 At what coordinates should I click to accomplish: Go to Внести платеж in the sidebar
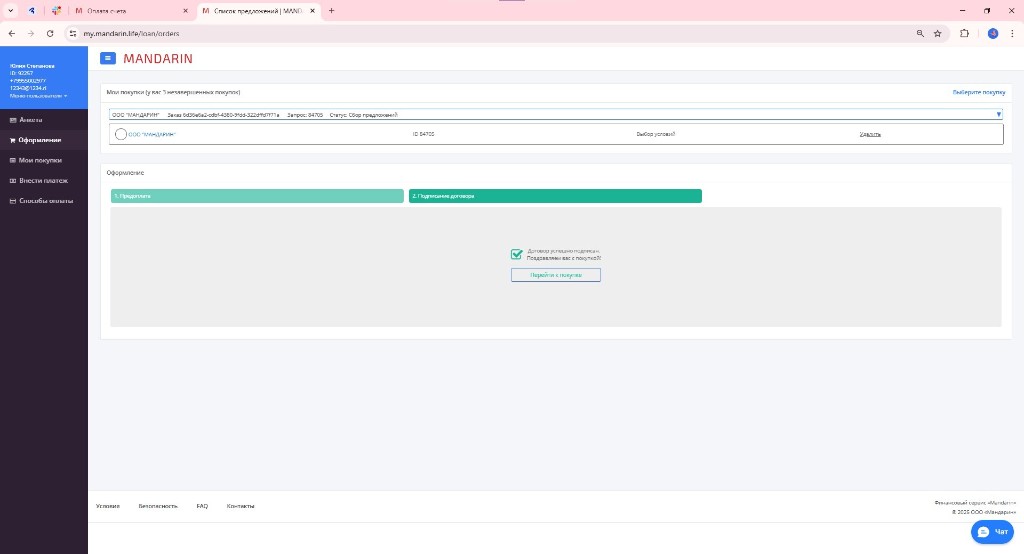tap(43, 181)
